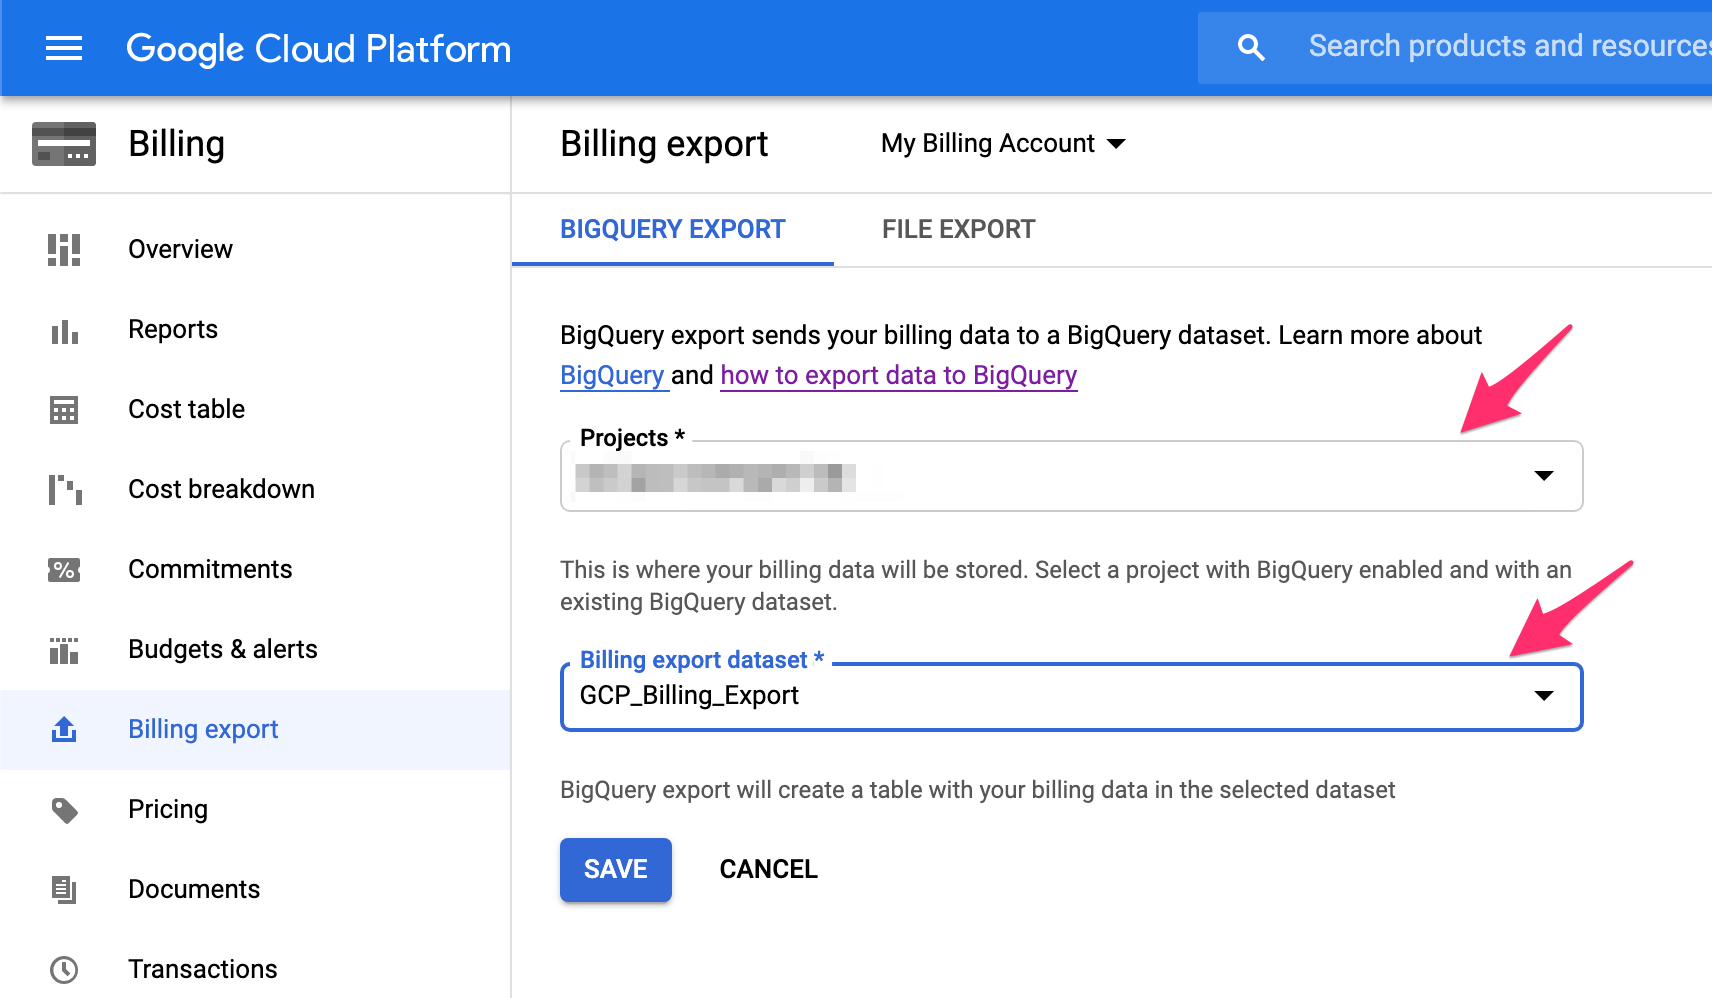Switch to the BigQuery Export tab
1712x998 pixels.
pos(673,229)
